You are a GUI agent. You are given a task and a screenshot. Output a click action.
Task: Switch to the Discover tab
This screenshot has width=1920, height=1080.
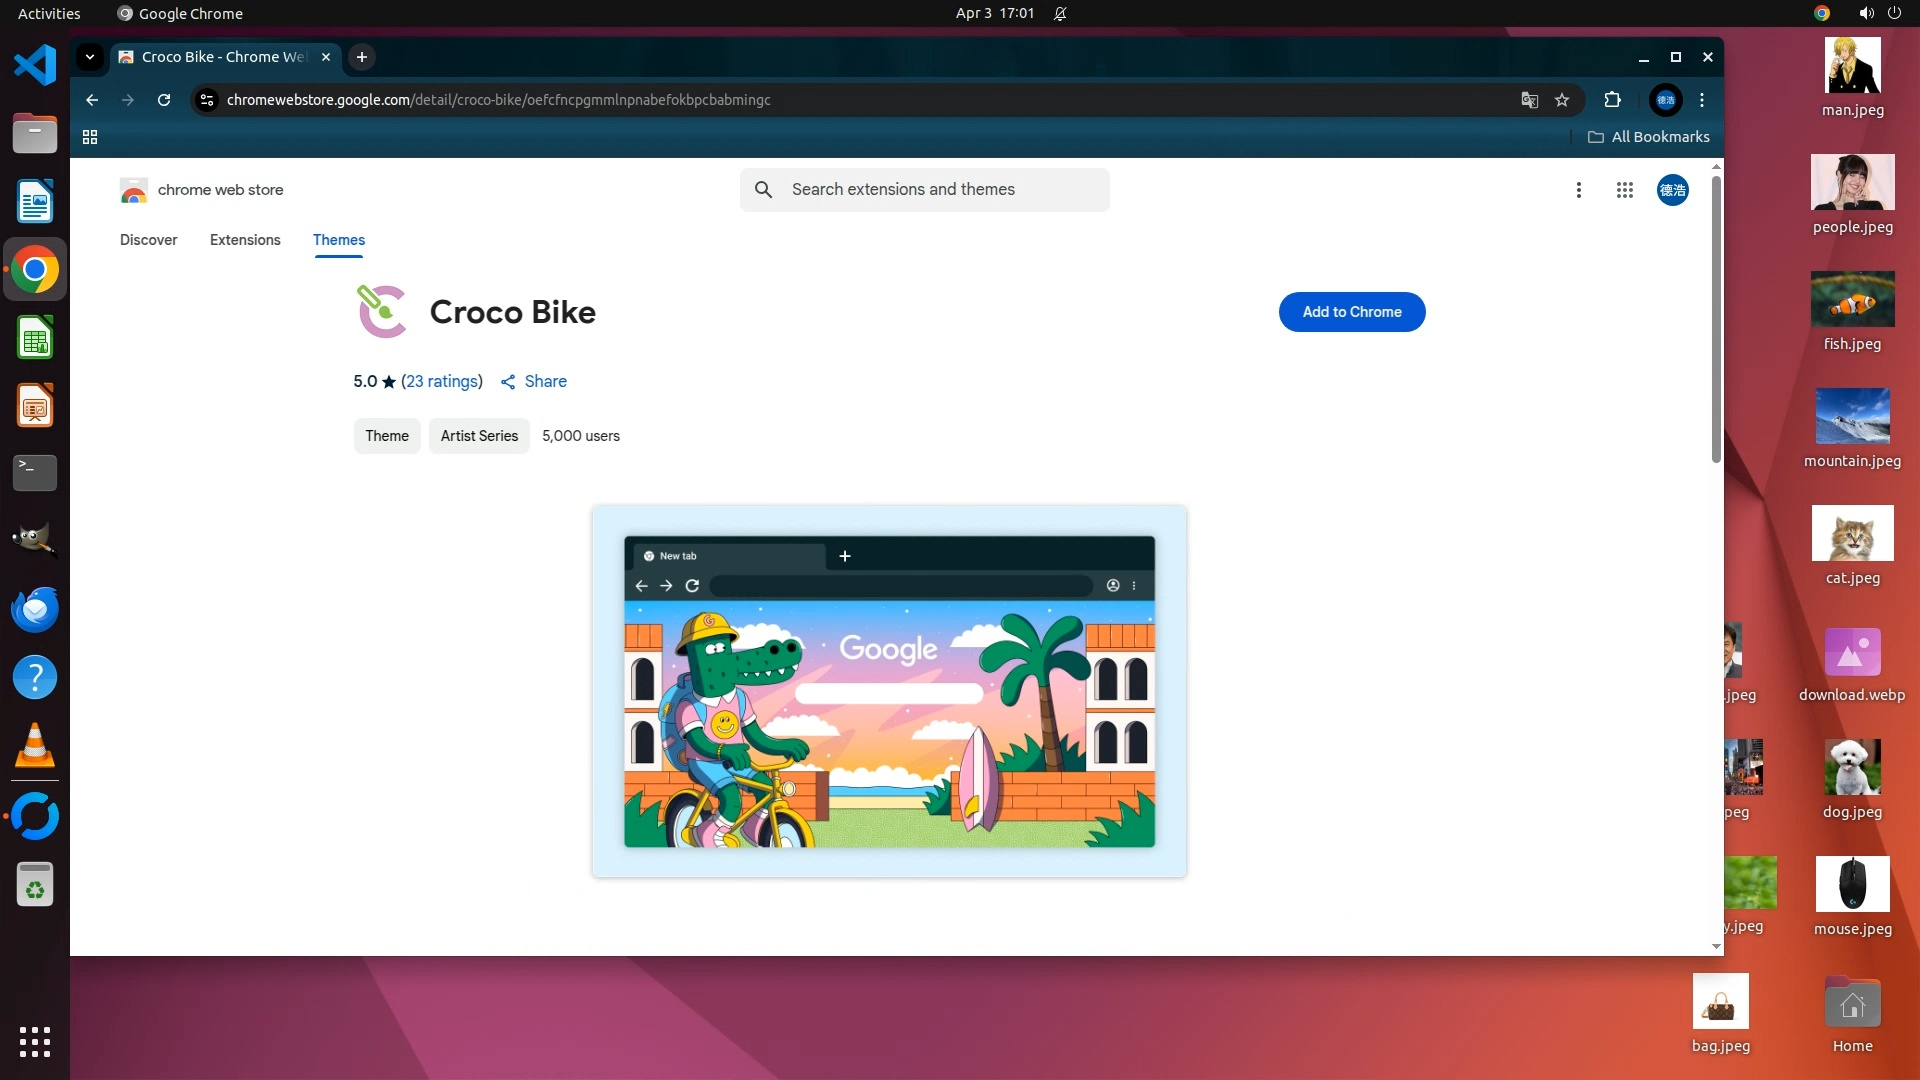[x=148, y=240]
